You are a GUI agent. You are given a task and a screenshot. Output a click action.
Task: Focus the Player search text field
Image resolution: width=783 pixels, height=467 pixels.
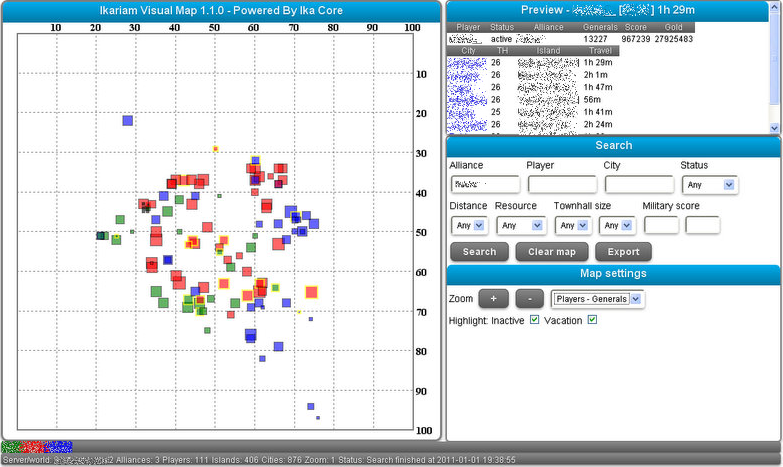tap(561, 185)
